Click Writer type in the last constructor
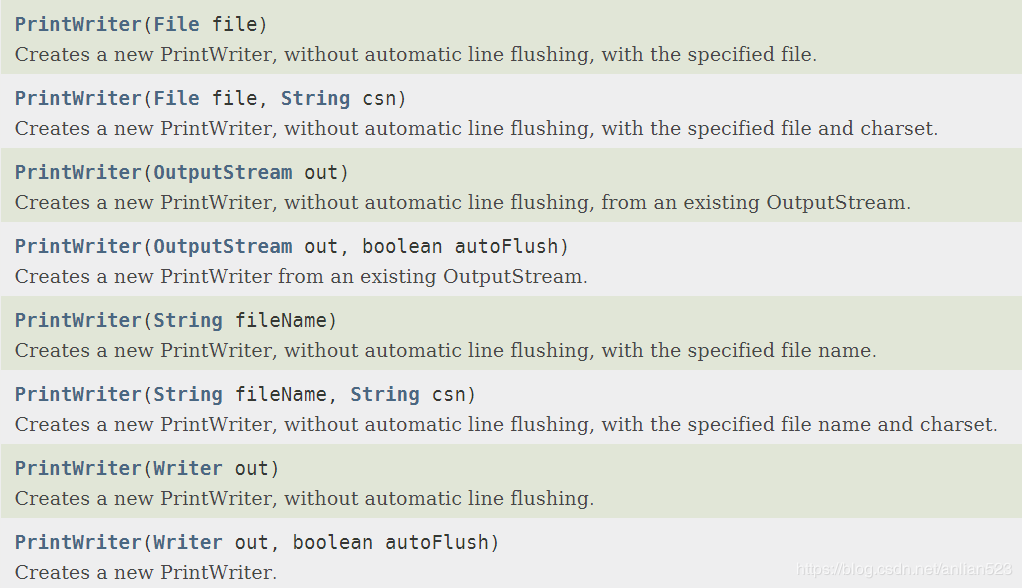The width and height of the screenshot is (1022, 588). 188,542
